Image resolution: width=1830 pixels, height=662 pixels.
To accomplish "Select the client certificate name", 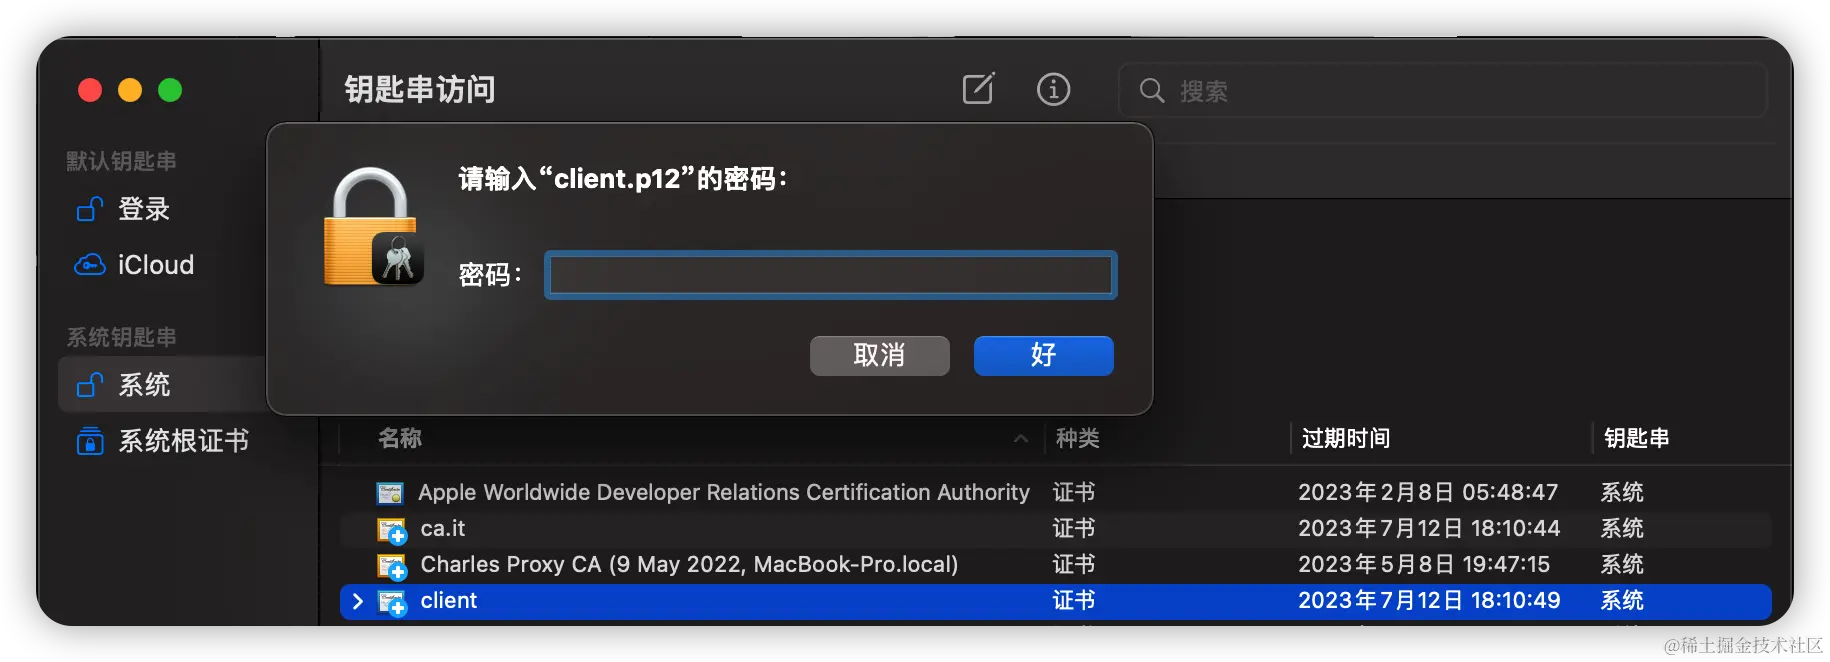I will pyautogui.click(x=449, y=600).
